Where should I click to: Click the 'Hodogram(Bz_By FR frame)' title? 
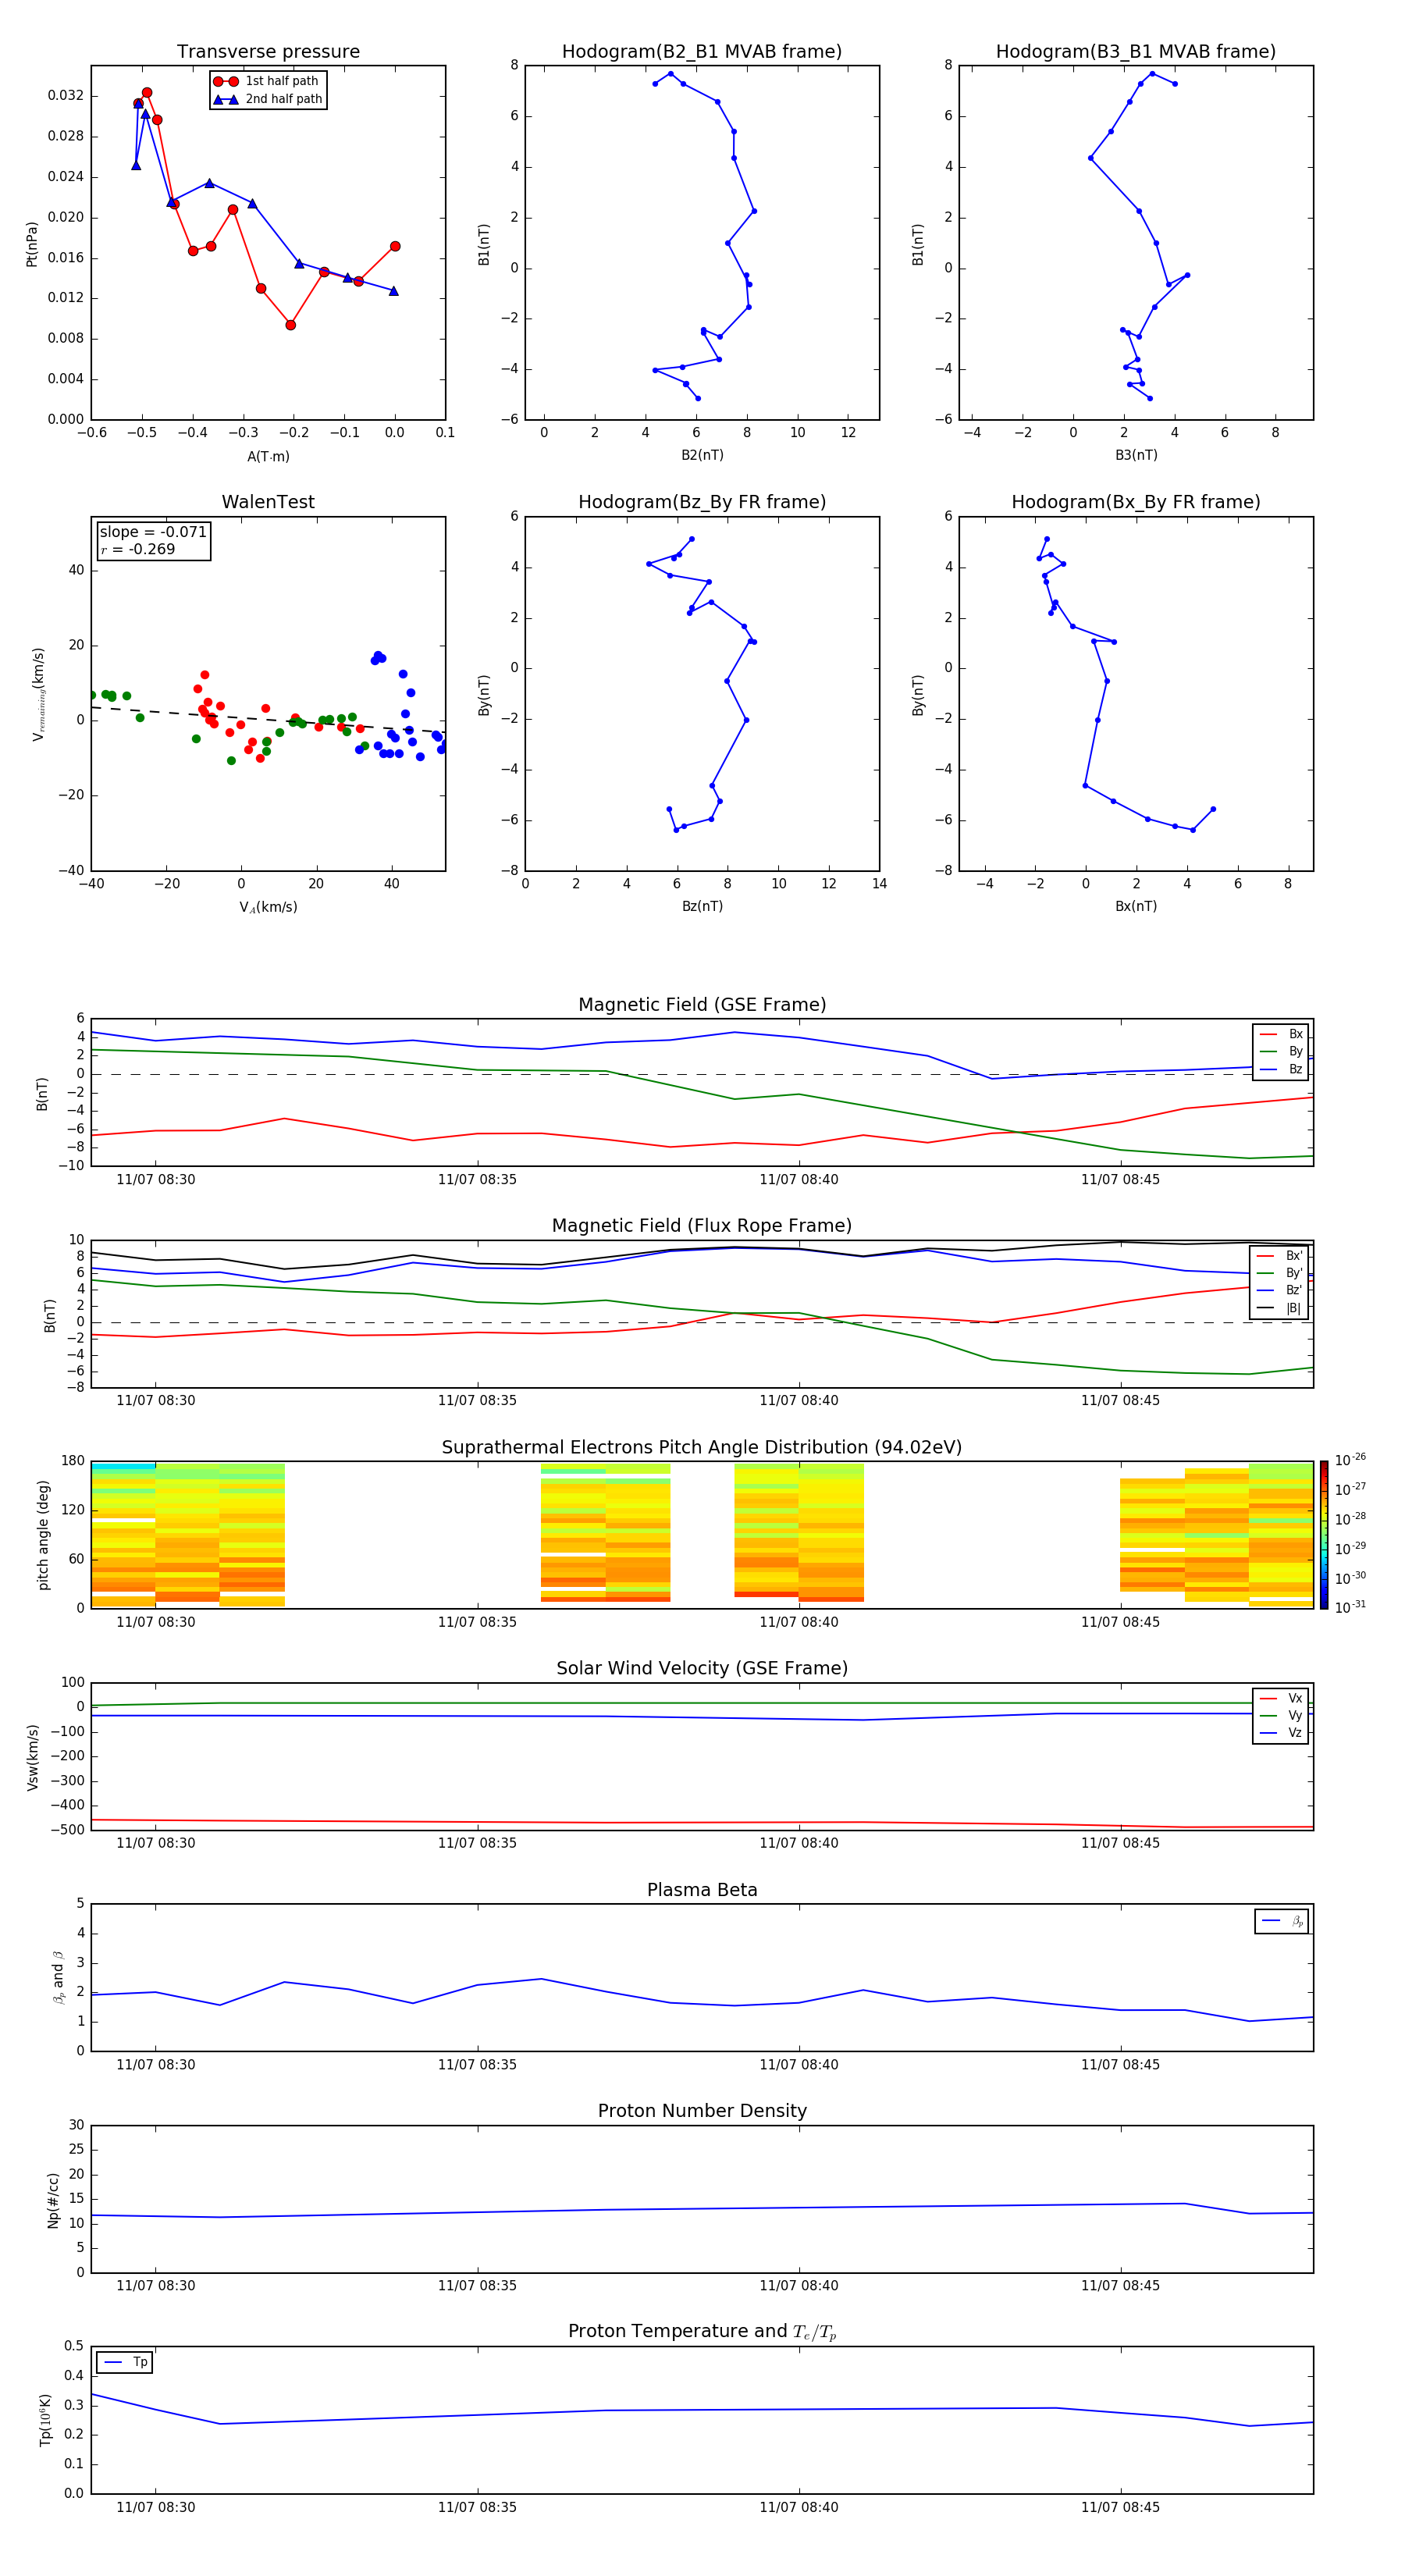click(x=702, y=502)
